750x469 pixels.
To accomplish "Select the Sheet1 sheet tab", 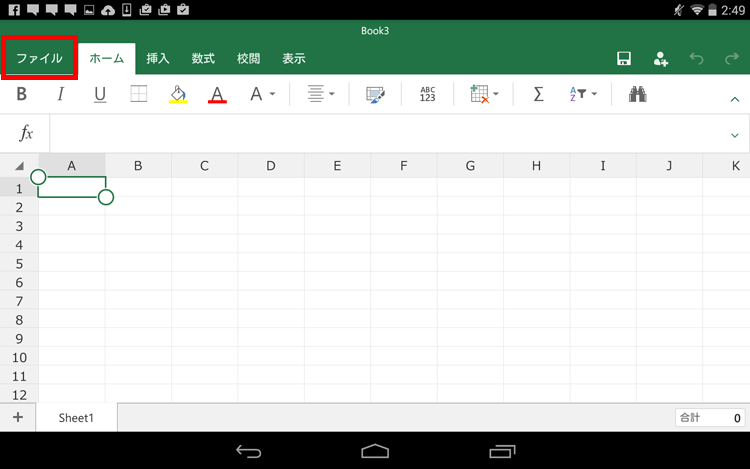I will pos(76,418).
